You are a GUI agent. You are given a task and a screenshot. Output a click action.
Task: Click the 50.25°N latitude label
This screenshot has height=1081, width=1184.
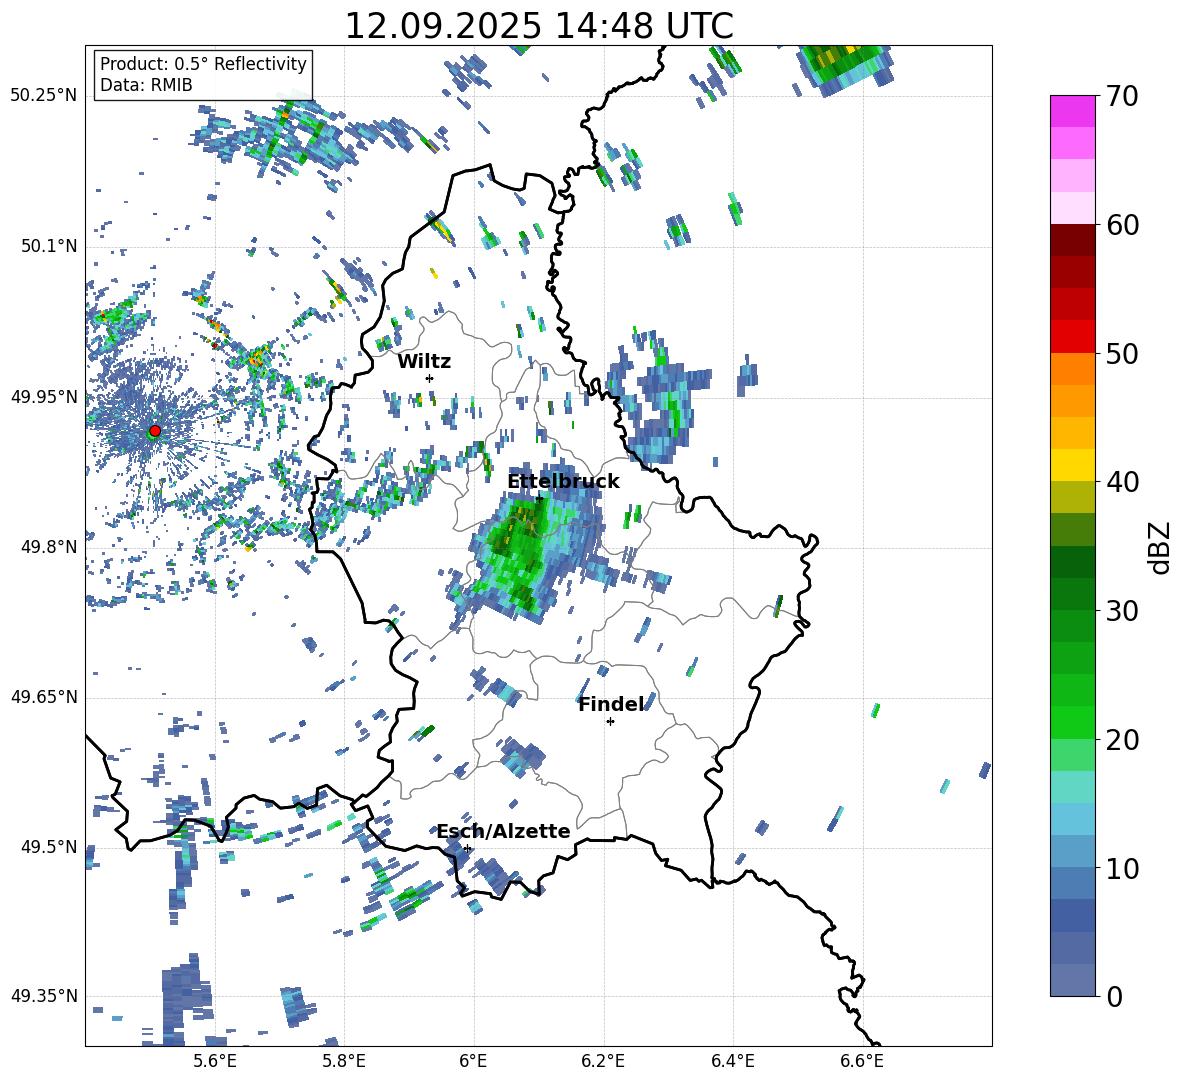[x=44, y=96]
